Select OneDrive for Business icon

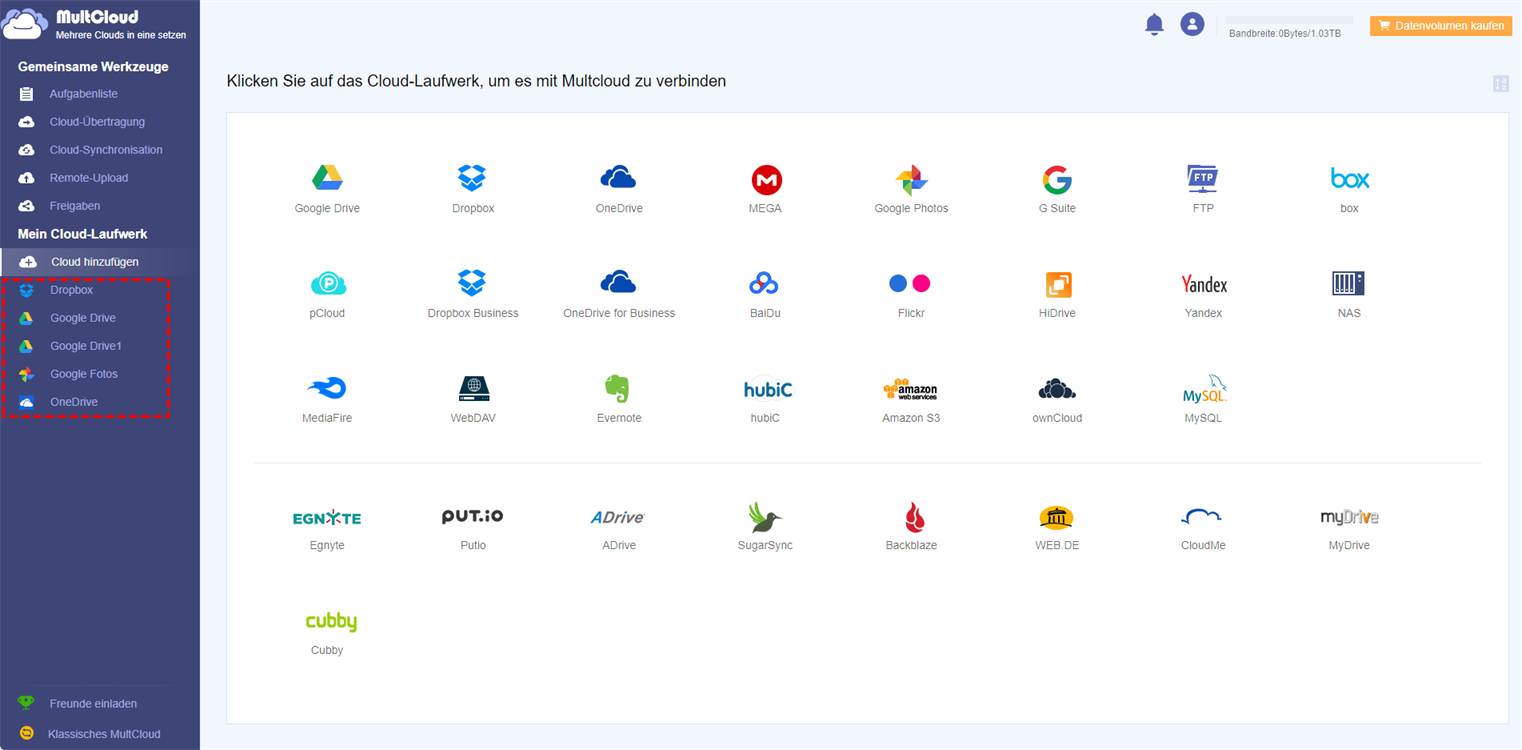pyautogui.click(x=619, y=283)
